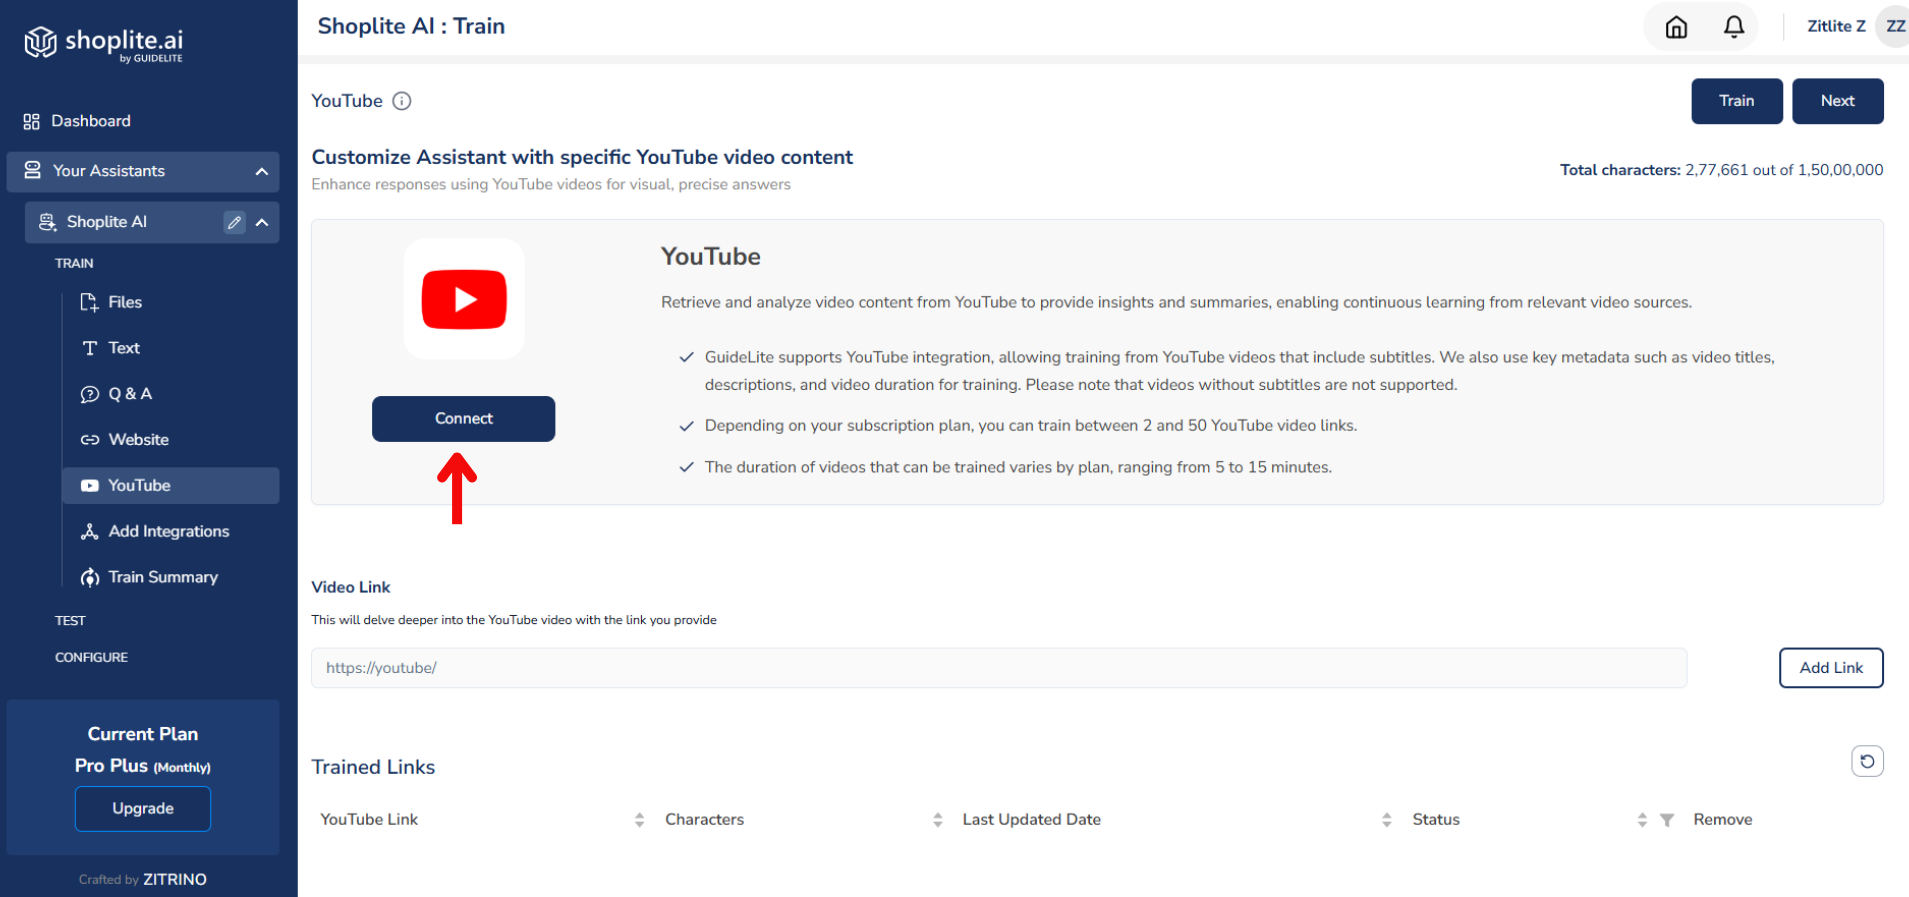Click the Train Summary icon

tap(90, 577)
